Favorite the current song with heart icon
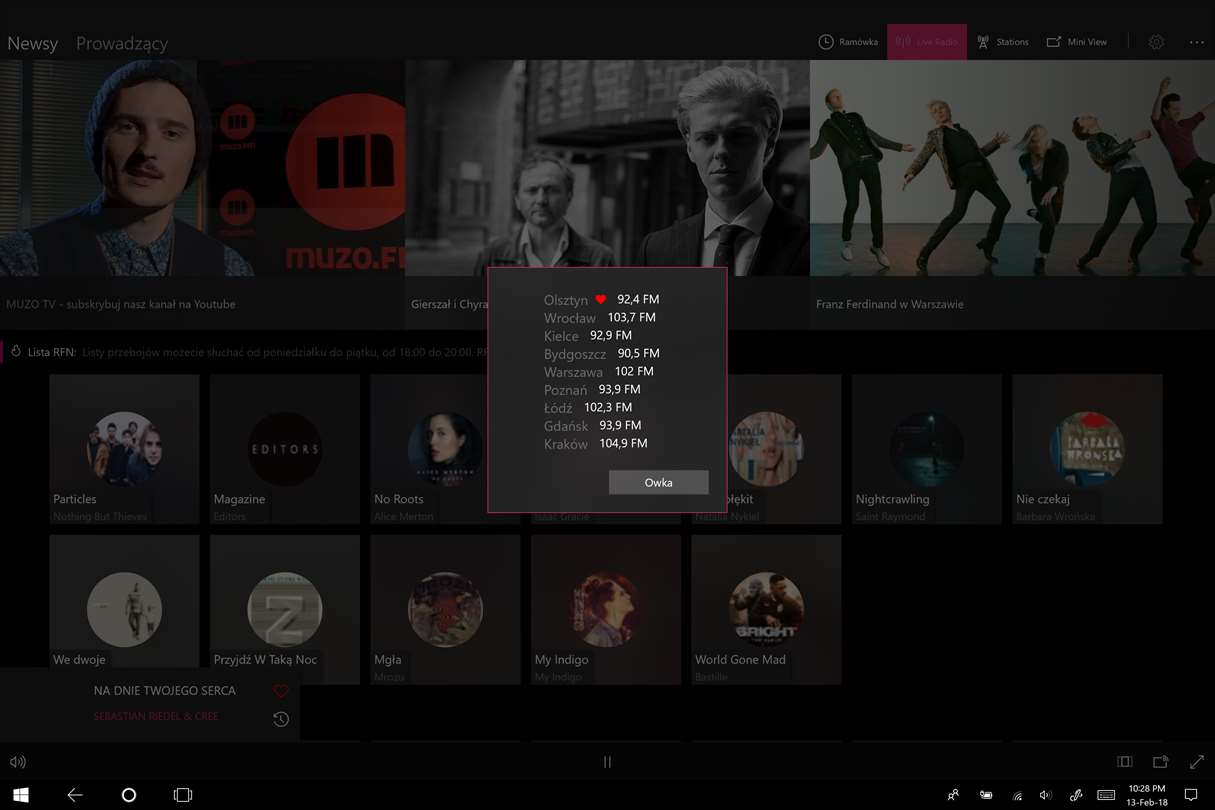Image resolution: width=1215 pixels, height=810 pixels. [281, 691]
